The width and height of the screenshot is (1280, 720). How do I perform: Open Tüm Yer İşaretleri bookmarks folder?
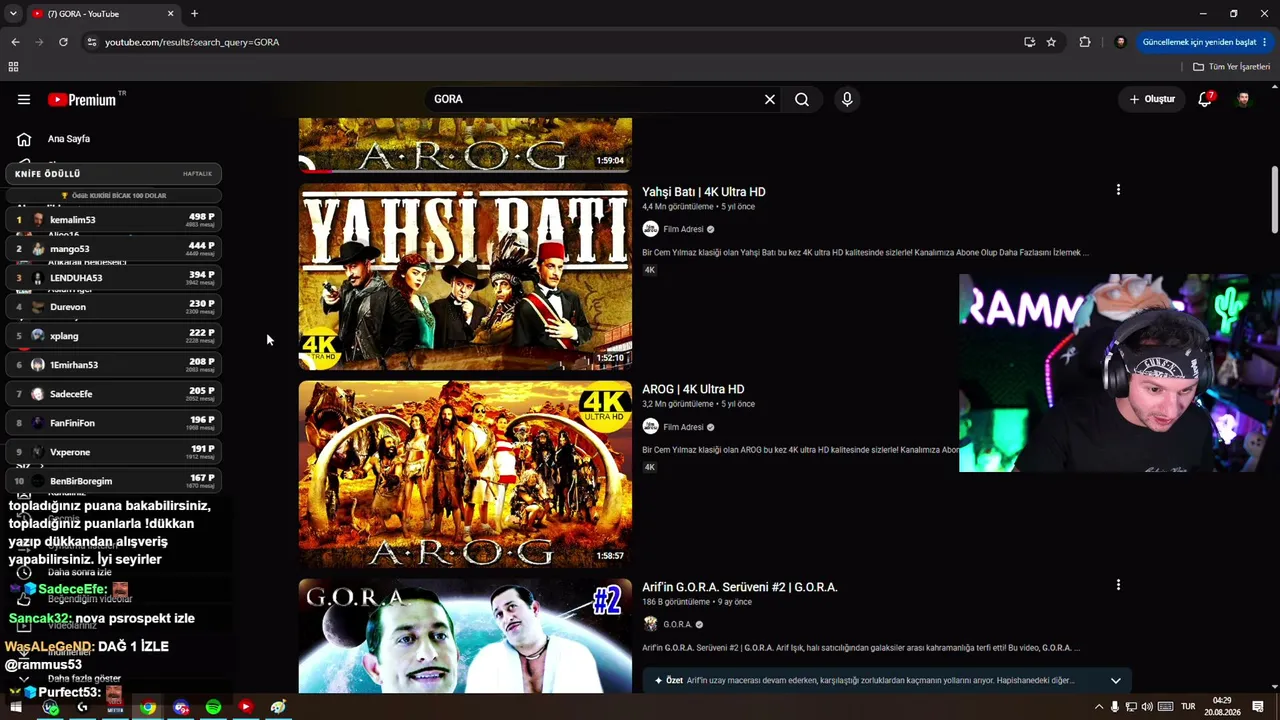(1231, 67)
